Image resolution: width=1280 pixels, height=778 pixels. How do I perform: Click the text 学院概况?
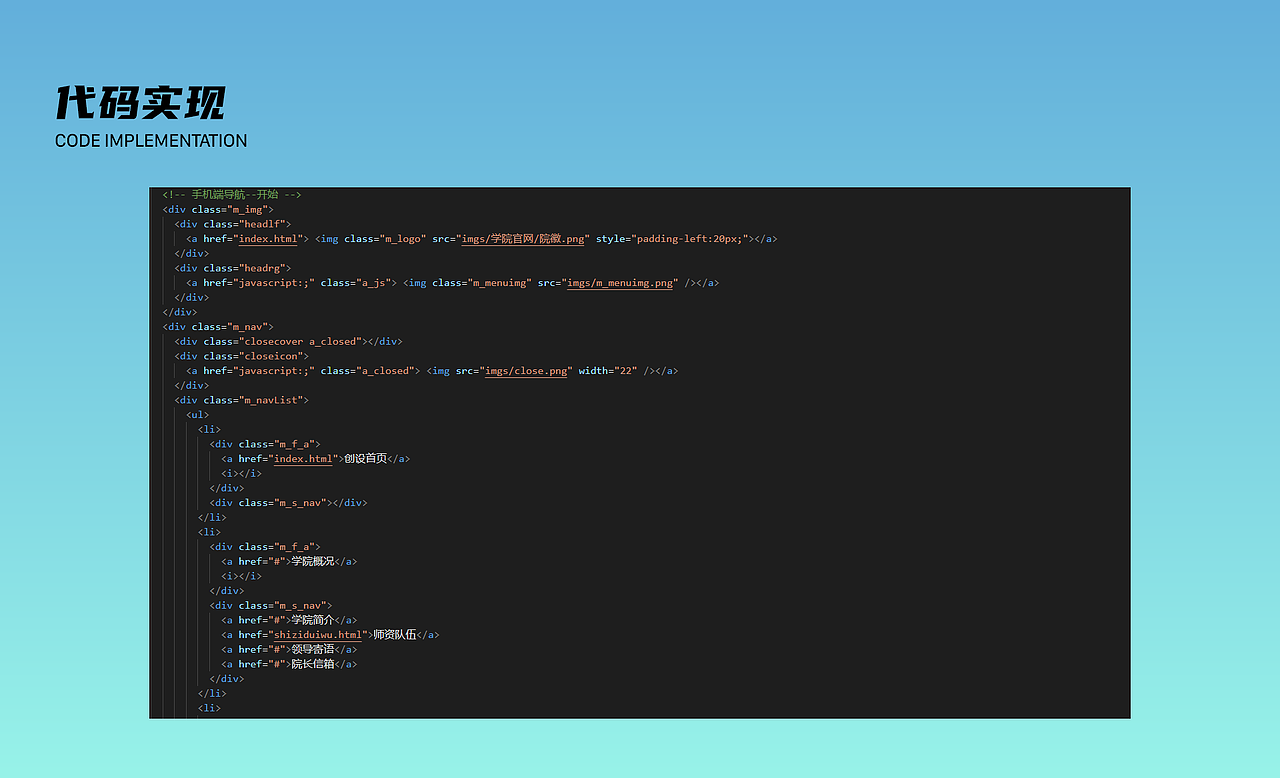point(312,562)
